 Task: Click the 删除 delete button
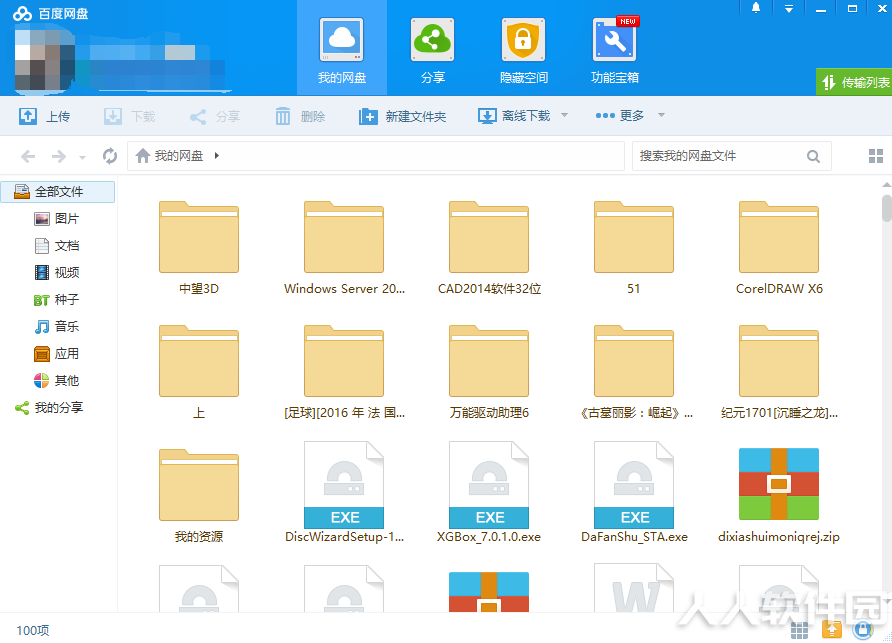coord(300,117)
